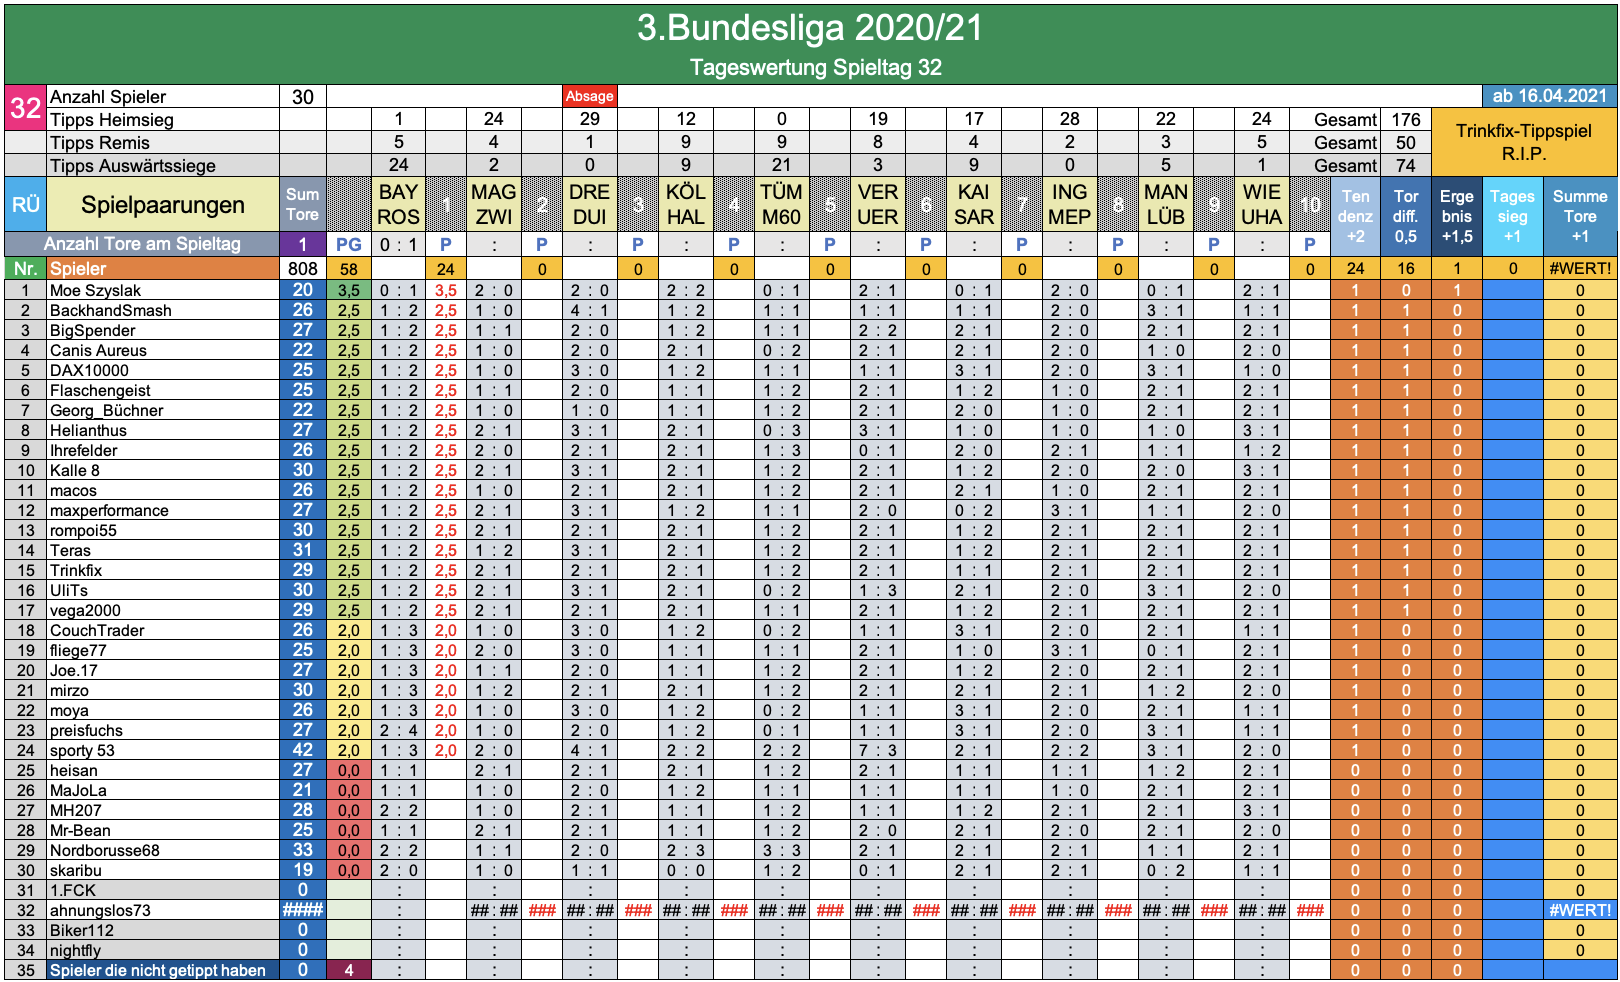Click sporty 53's Sum Tore value 42
The height and width of the screenshot is (982, 1620).
coord(302,750)
